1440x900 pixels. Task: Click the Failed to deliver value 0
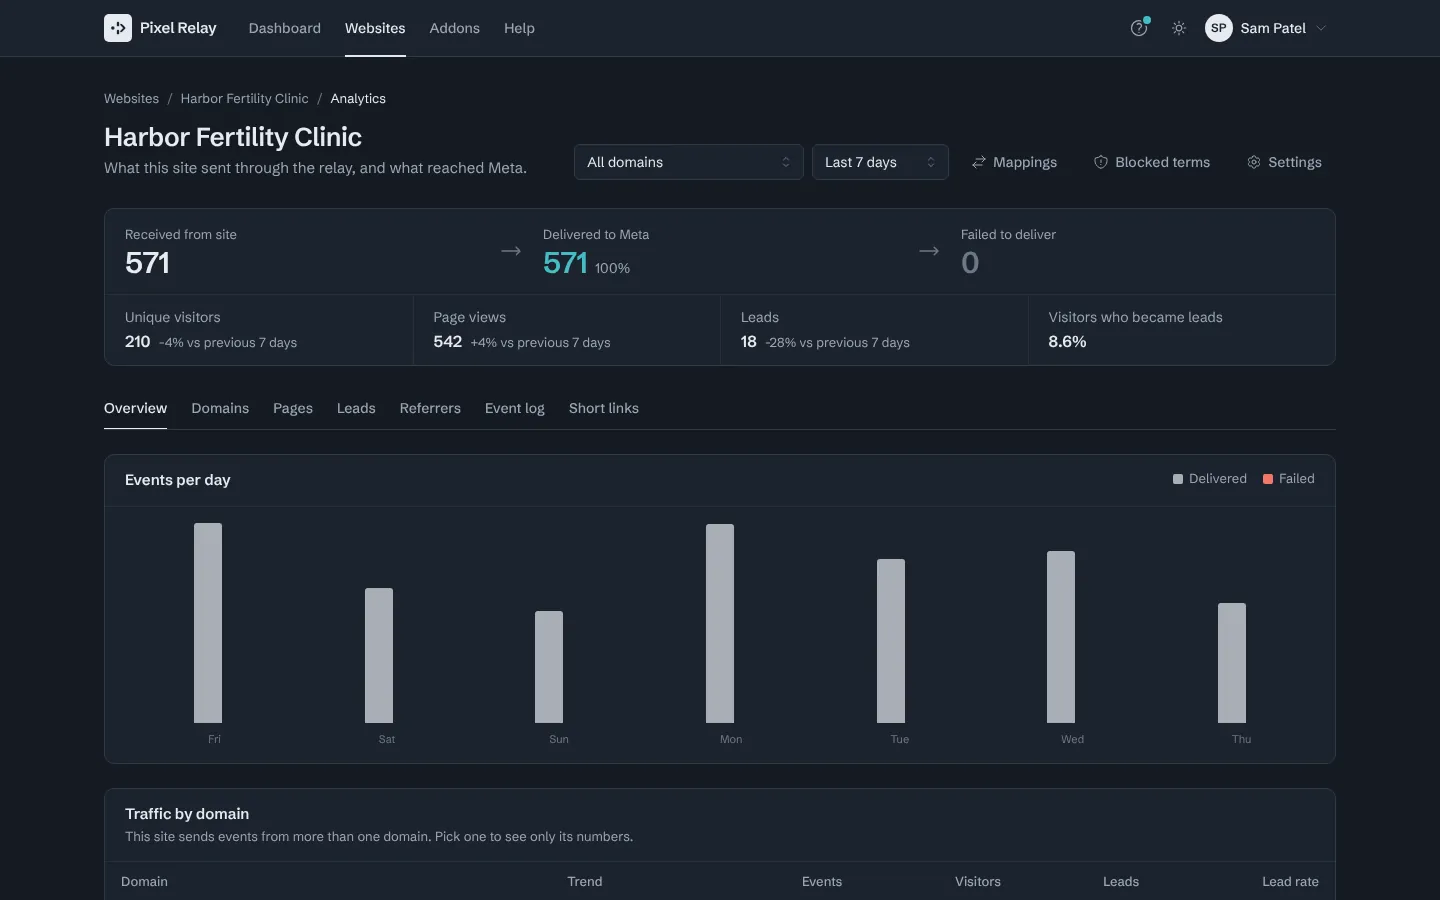[970, 263]
